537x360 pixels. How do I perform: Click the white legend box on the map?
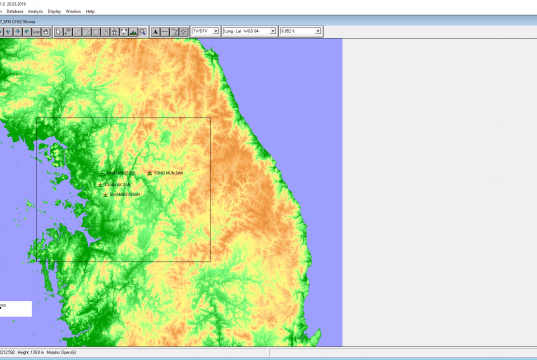tap(16, 309)
